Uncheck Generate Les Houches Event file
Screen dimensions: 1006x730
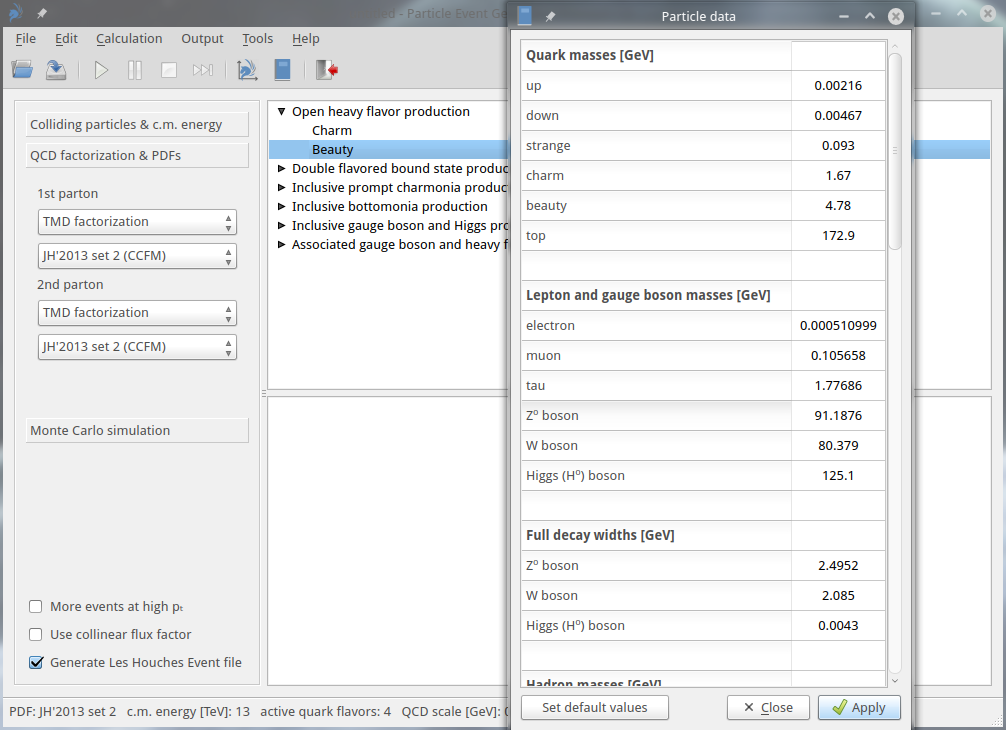pyautogui.click(x=36, y=662)
